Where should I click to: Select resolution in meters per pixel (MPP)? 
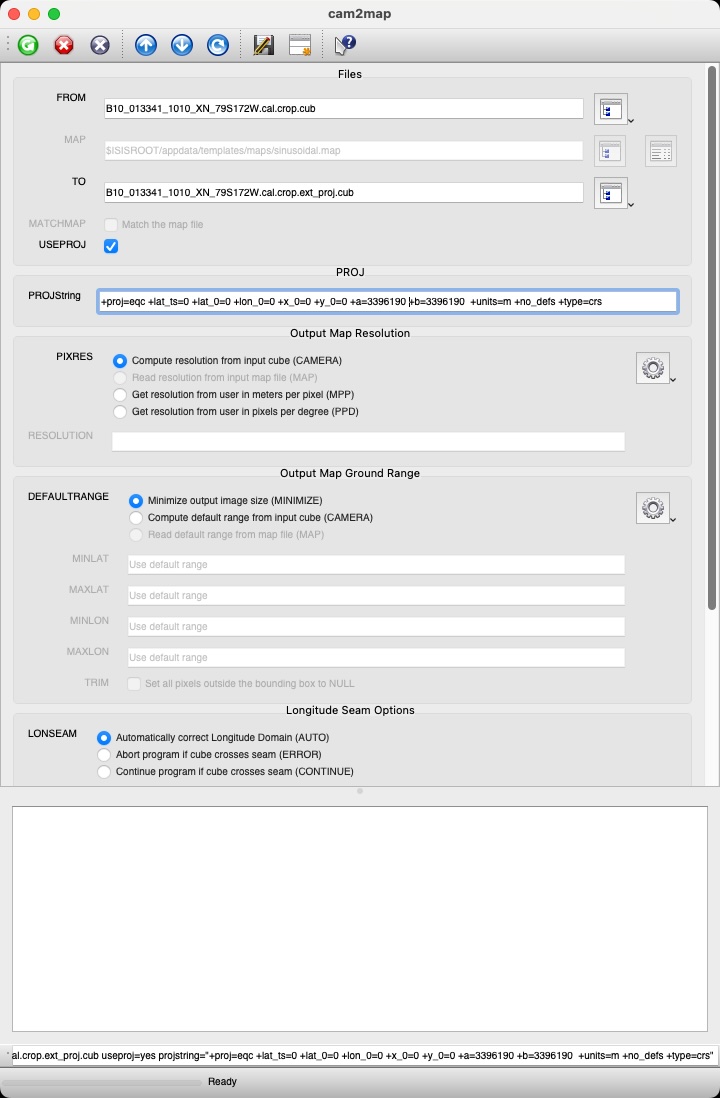[121, 395]
